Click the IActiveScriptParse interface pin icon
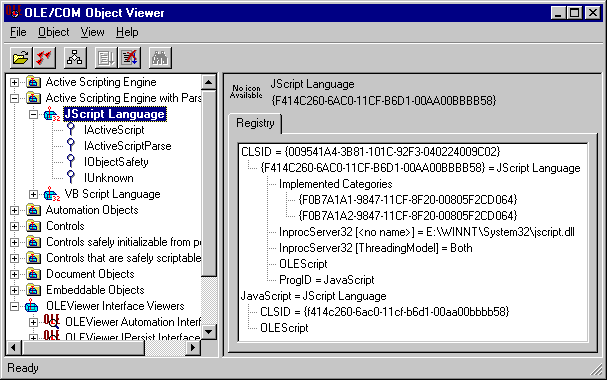This screenshot has width=607, height=380. (70, 145)
